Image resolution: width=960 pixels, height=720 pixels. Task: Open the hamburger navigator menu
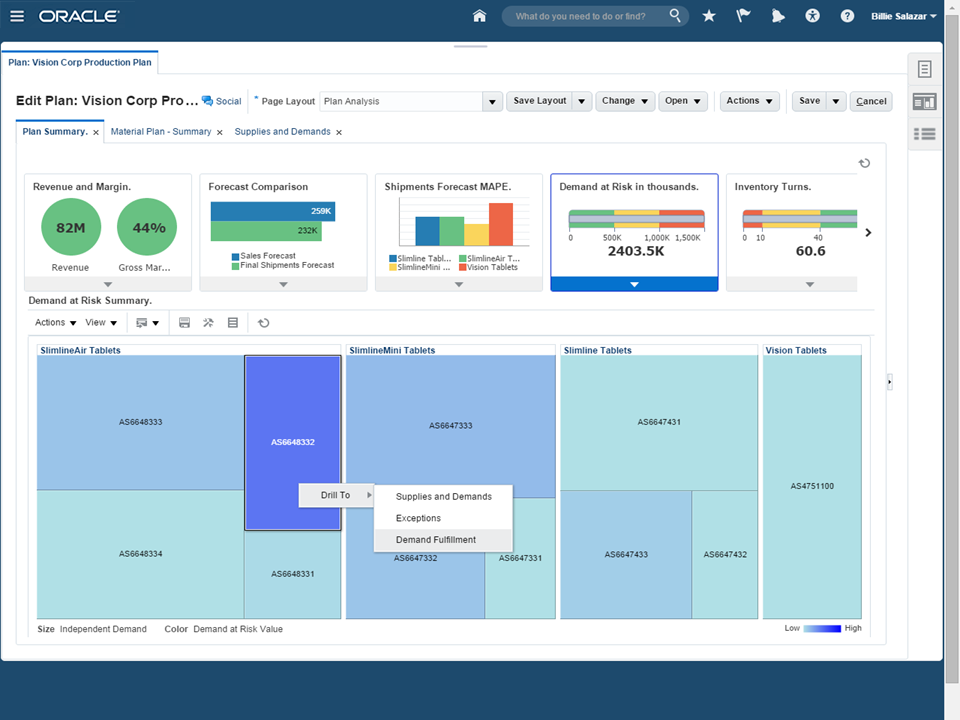(17, 17)
